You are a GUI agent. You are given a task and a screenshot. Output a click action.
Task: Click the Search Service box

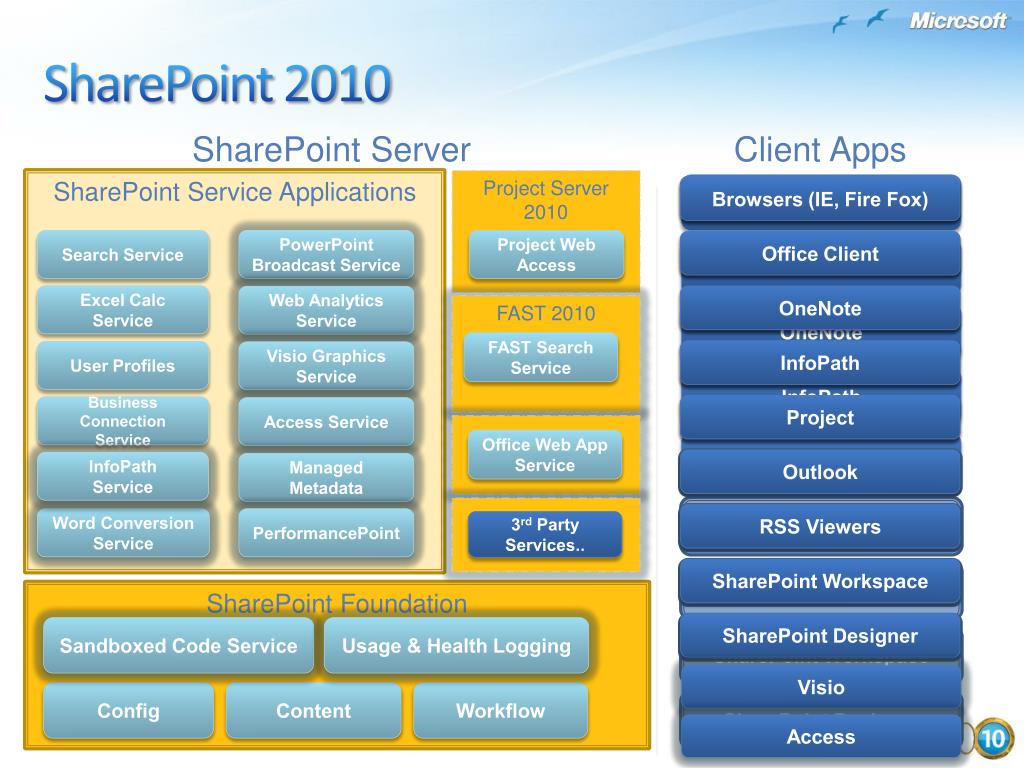pos(123,255)
